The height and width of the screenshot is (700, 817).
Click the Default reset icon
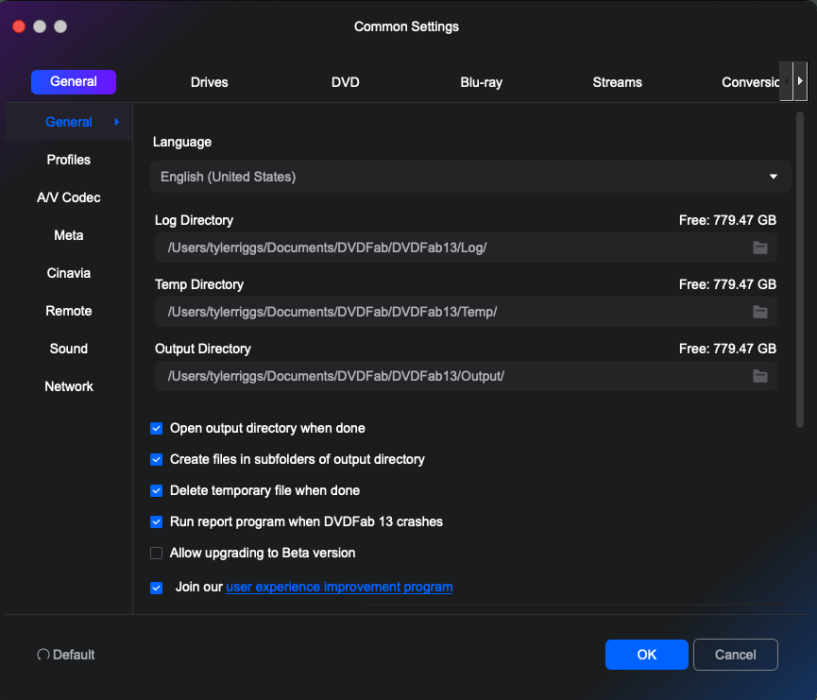tap(43, 655)
